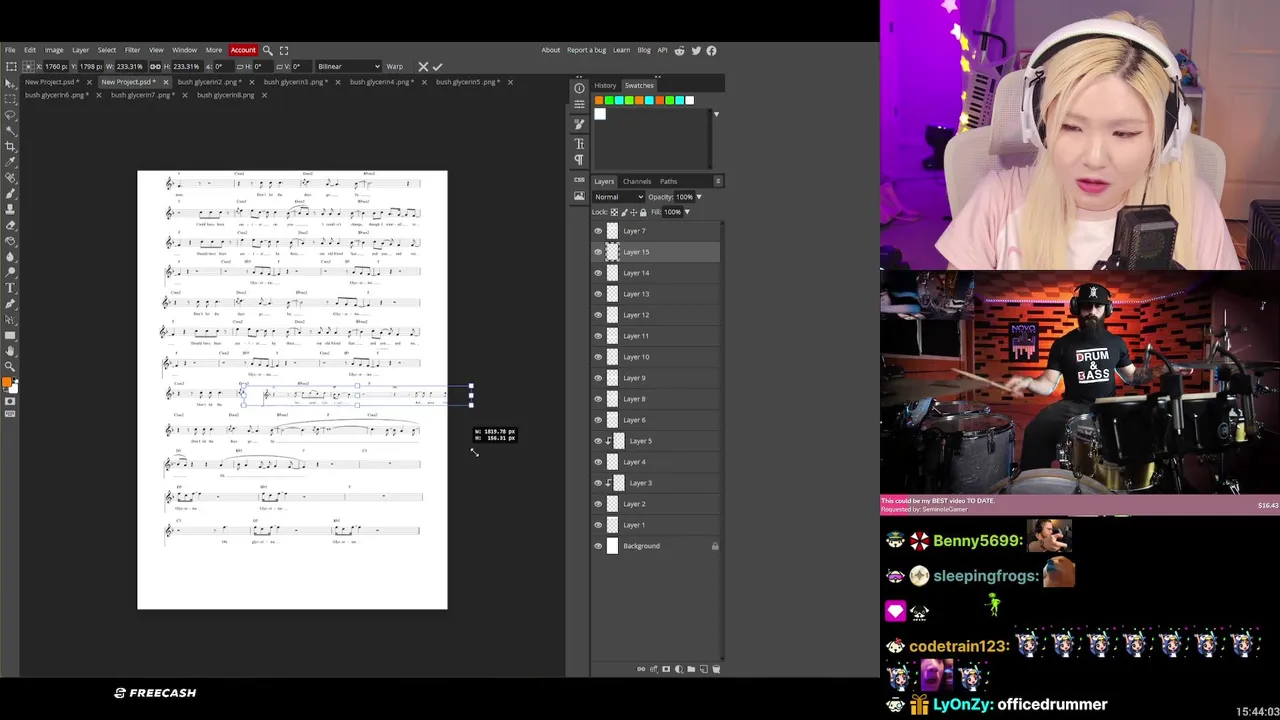1280x720 pixels.
Task: Select the Paint Bucket tool
Action: [11, 241]
